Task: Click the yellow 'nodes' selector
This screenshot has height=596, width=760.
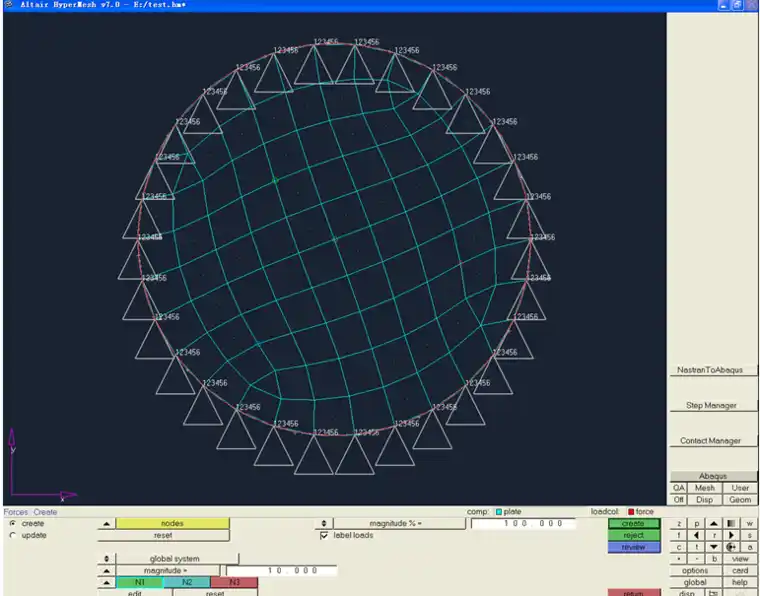Action: pyautogui.click(x=173, y=523)
